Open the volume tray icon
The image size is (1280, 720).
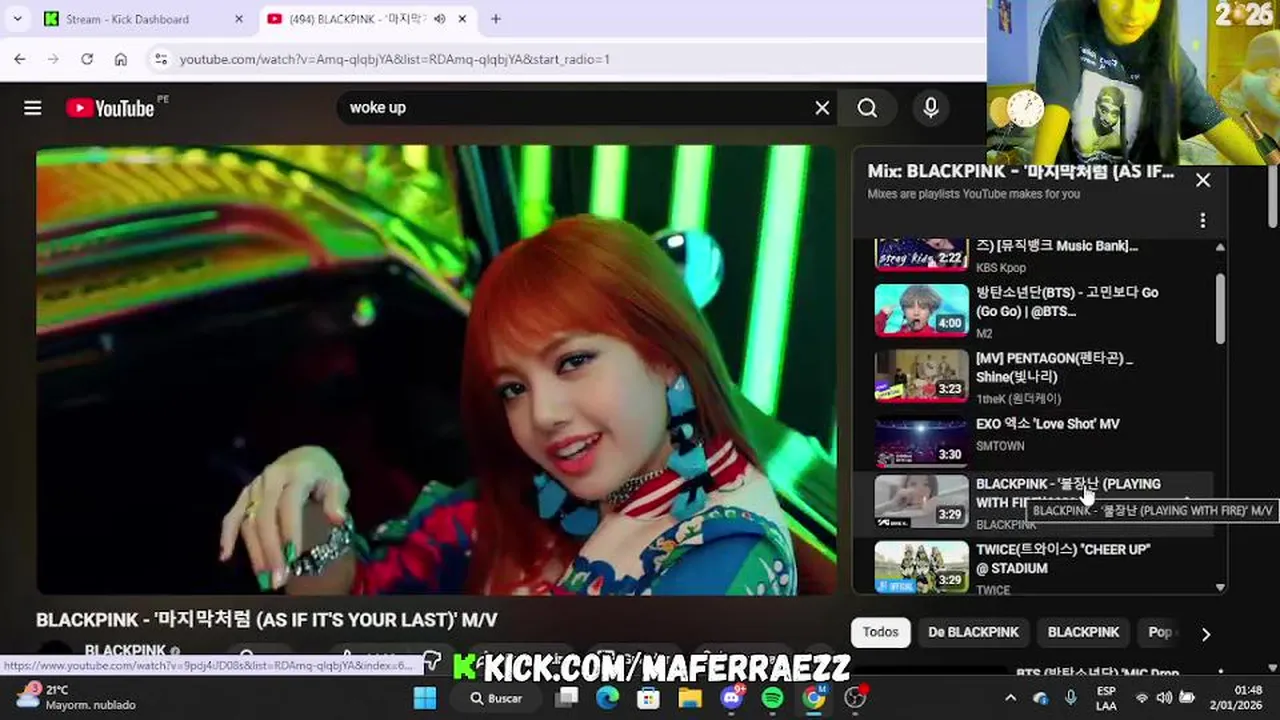(1164, 698)
